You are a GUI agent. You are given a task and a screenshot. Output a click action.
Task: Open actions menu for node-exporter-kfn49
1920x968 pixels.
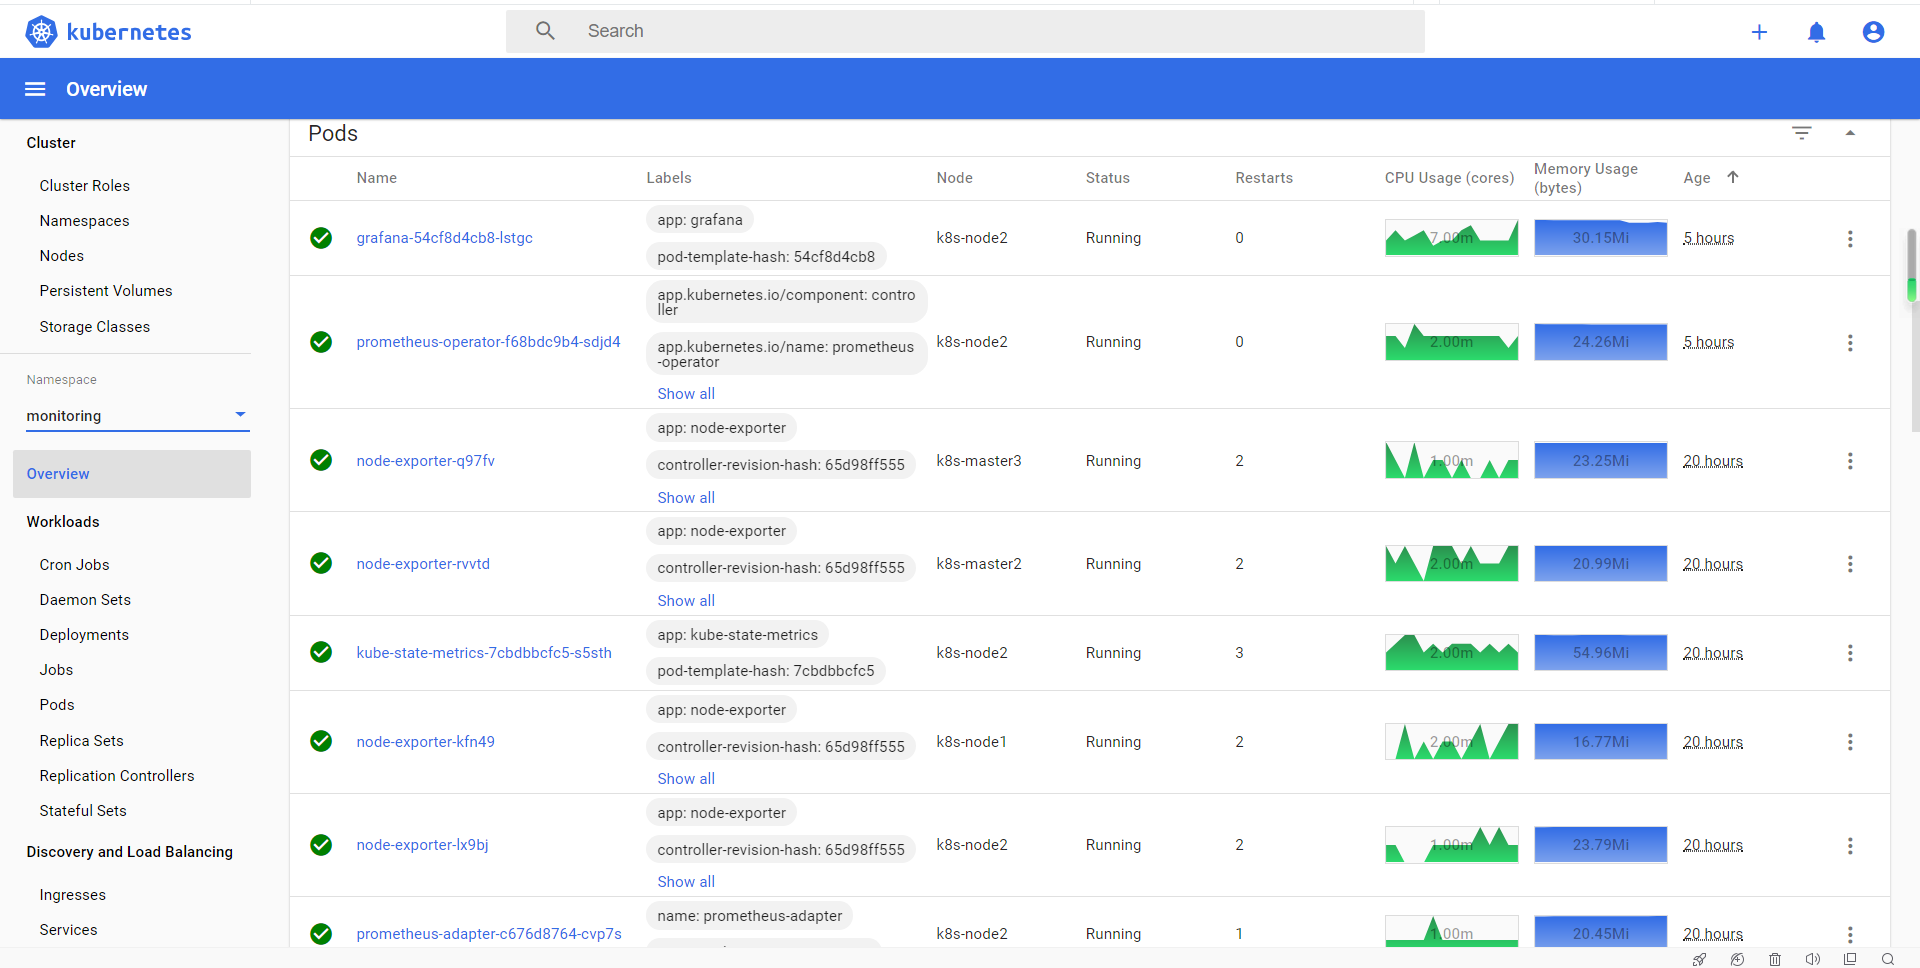(x=1850, y=742)
